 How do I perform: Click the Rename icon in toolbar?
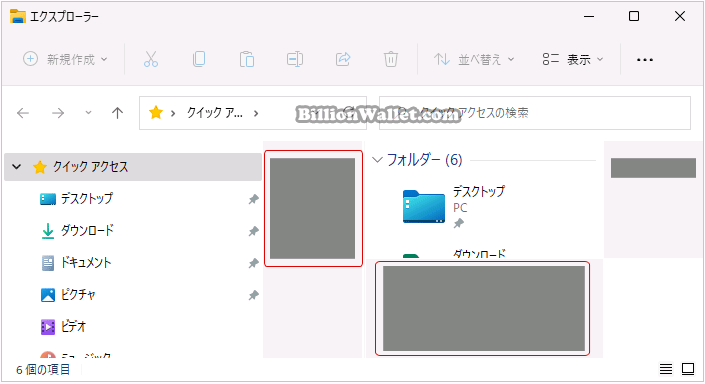coord(294,59)
